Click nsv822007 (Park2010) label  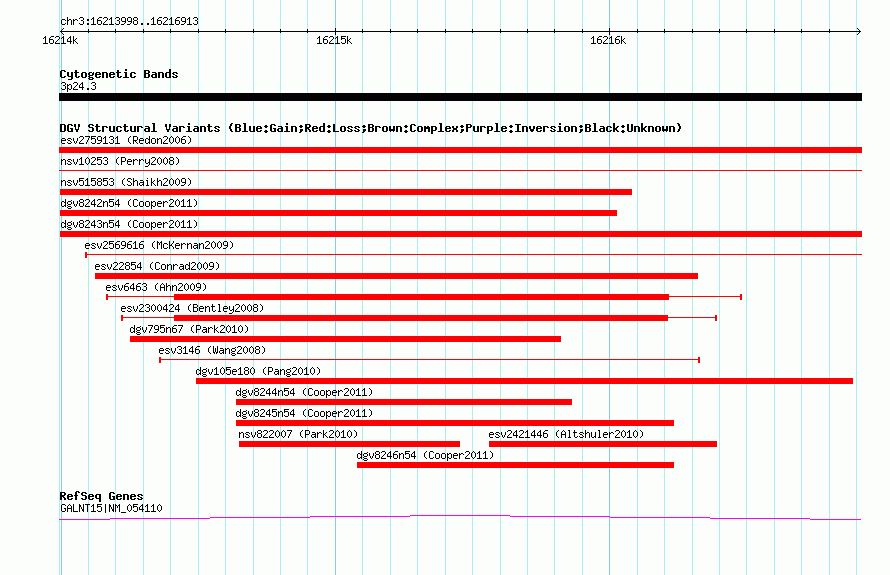point(298,434)
